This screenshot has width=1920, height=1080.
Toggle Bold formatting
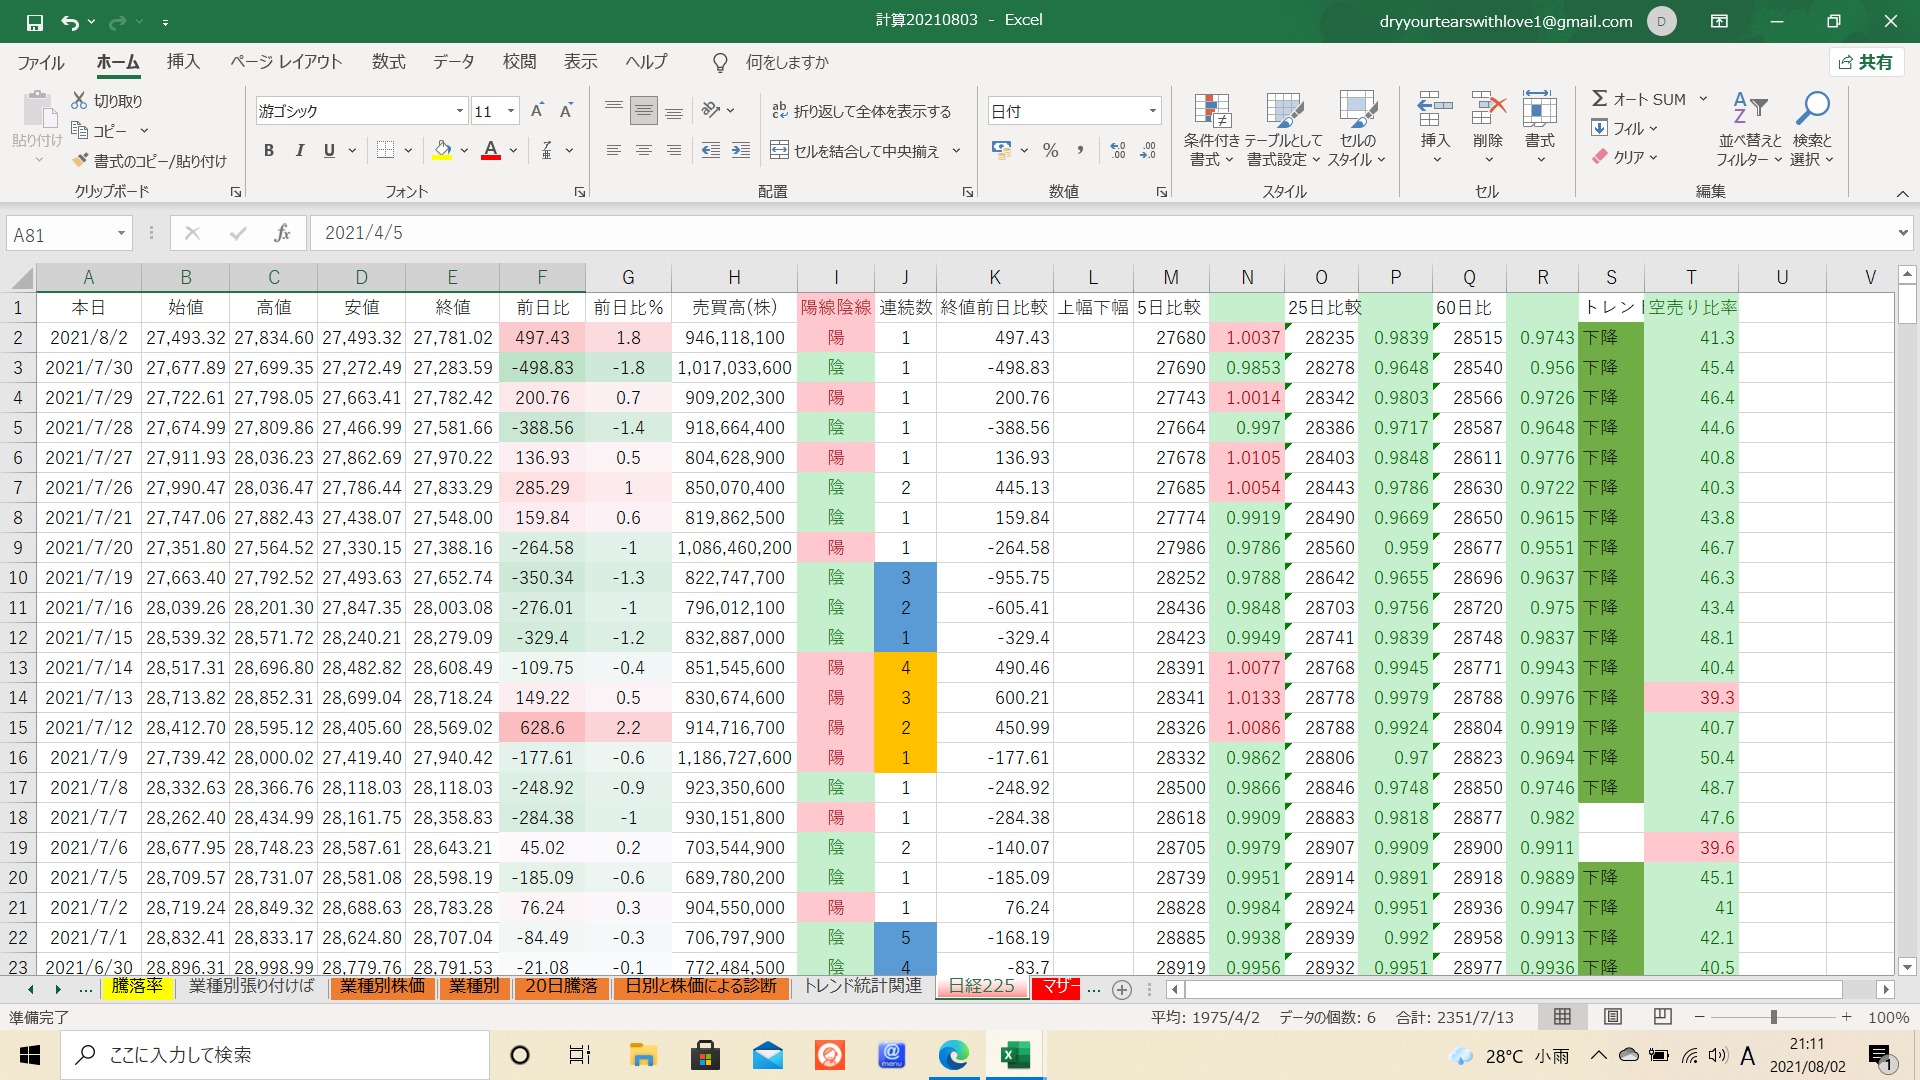(x=268, y=150)
